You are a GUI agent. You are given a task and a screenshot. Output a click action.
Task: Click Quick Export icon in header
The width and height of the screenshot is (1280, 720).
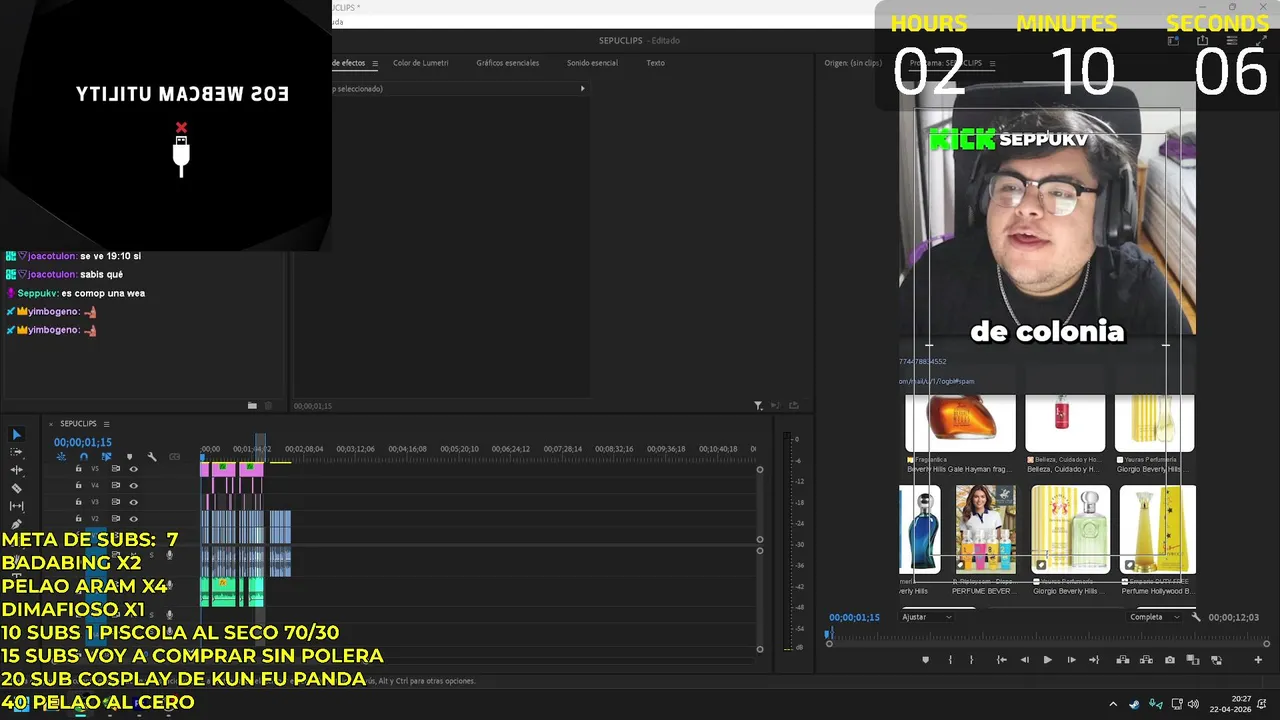pos(1202,41)
